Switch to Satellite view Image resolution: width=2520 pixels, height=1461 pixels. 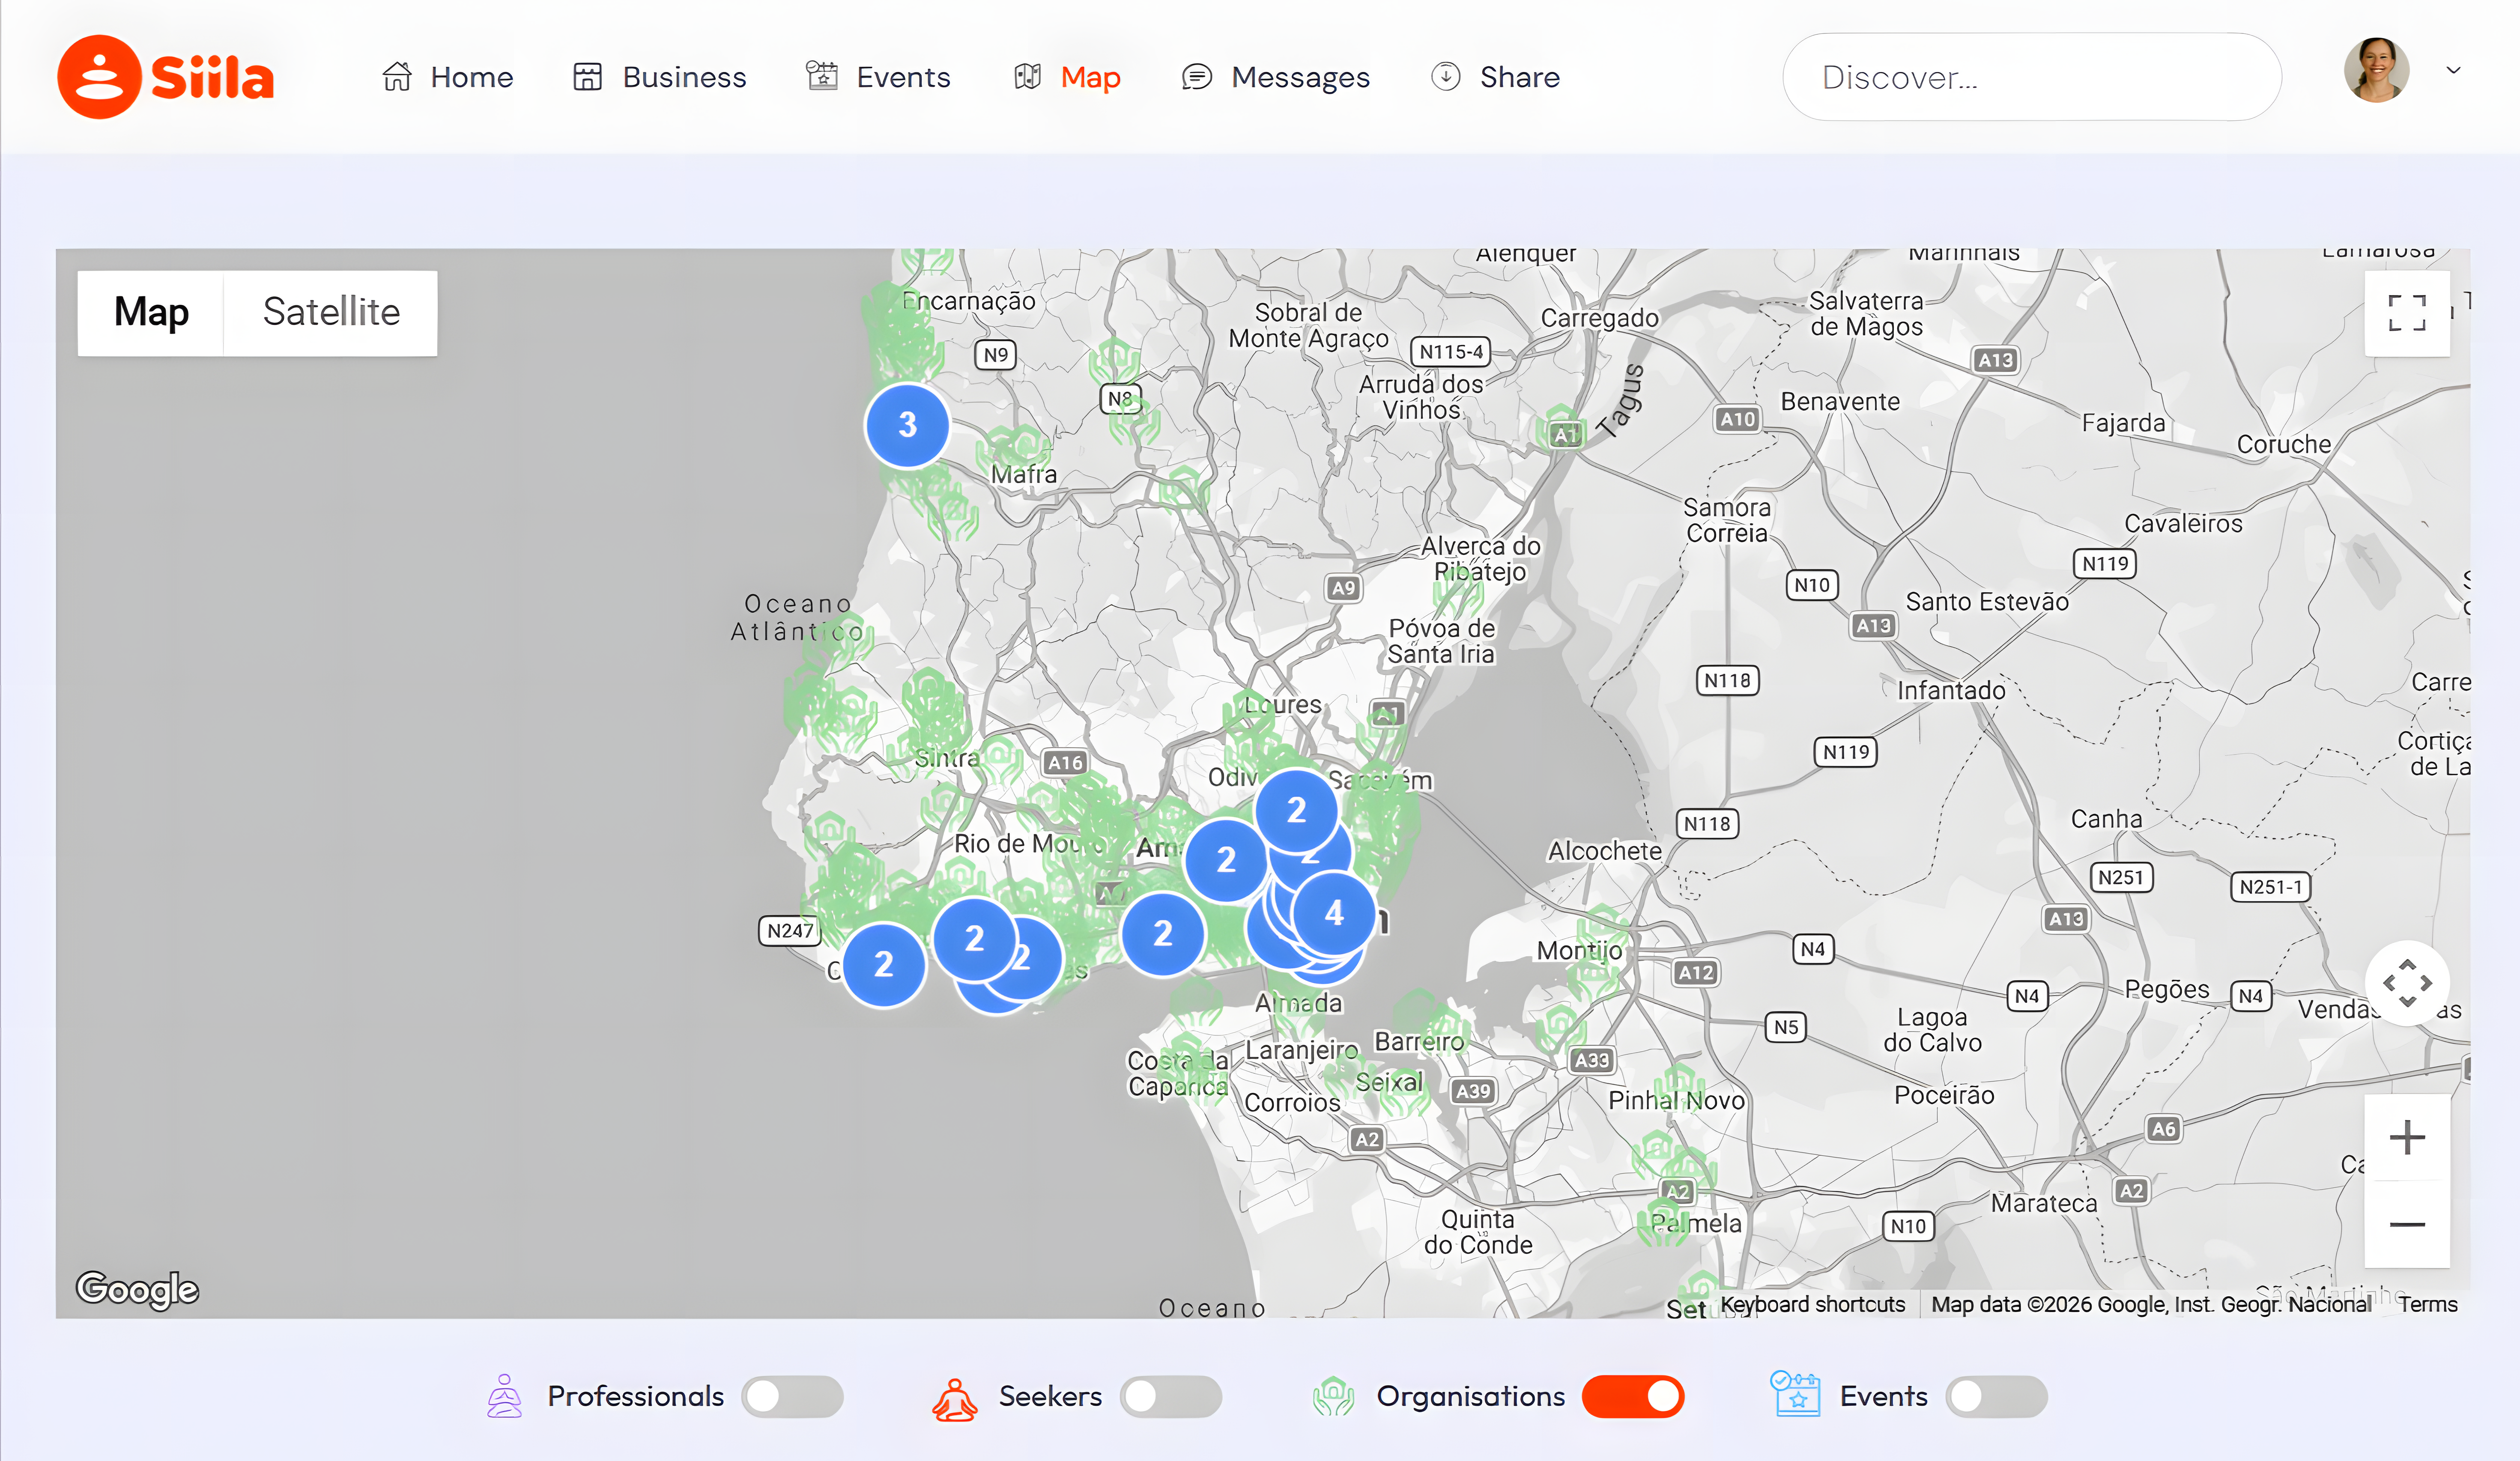pos(331,312)
